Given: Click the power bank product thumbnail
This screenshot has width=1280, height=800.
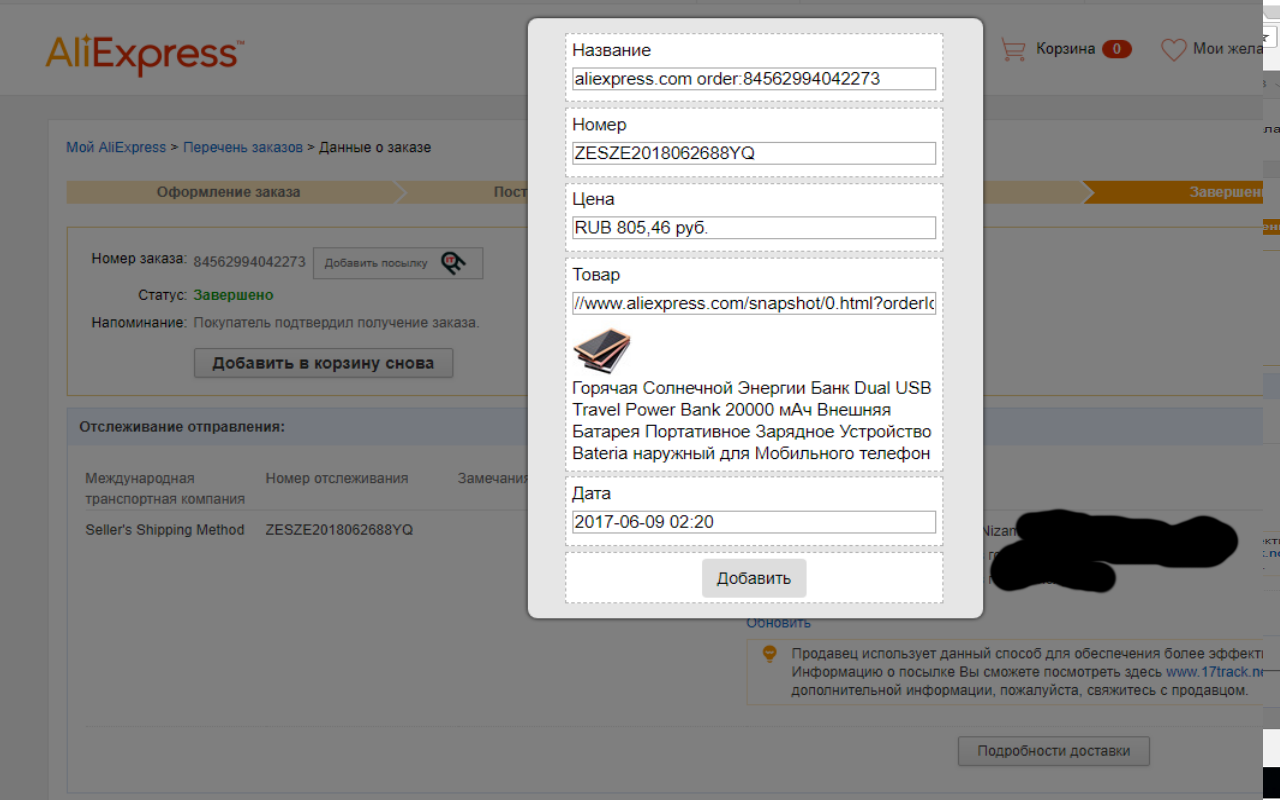Looking at the screenshot, I should (x=601, y=349).
